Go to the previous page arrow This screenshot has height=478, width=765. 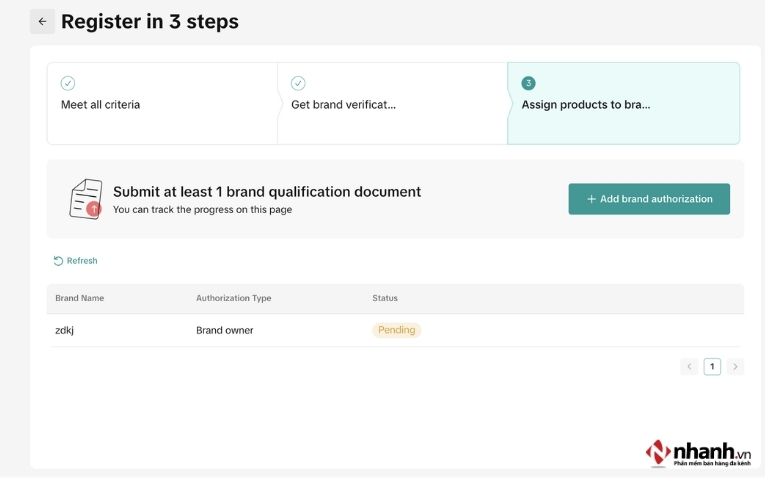pos(689,367)
